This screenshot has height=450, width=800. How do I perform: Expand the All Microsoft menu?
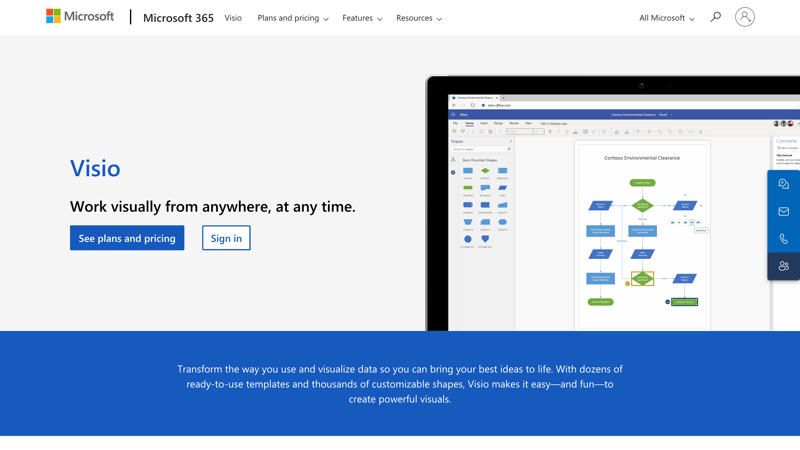pyautogui.click(x=666, y=18)
